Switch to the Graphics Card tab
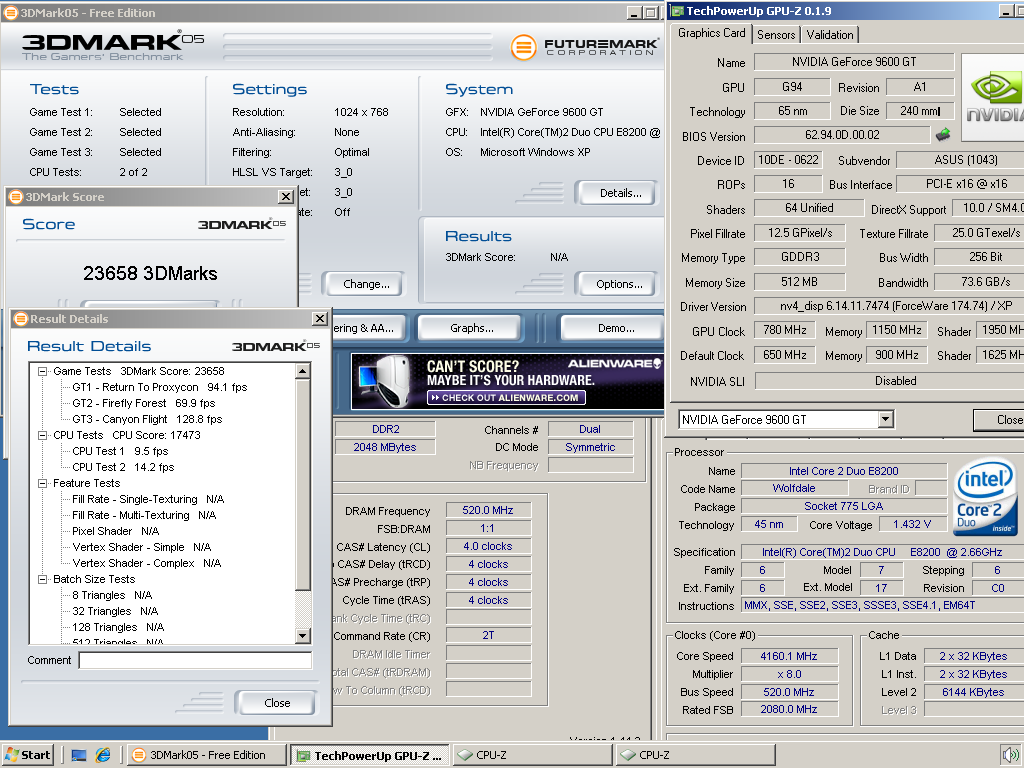This screenshot has height=768, width=1024. [x=711, y=33]
